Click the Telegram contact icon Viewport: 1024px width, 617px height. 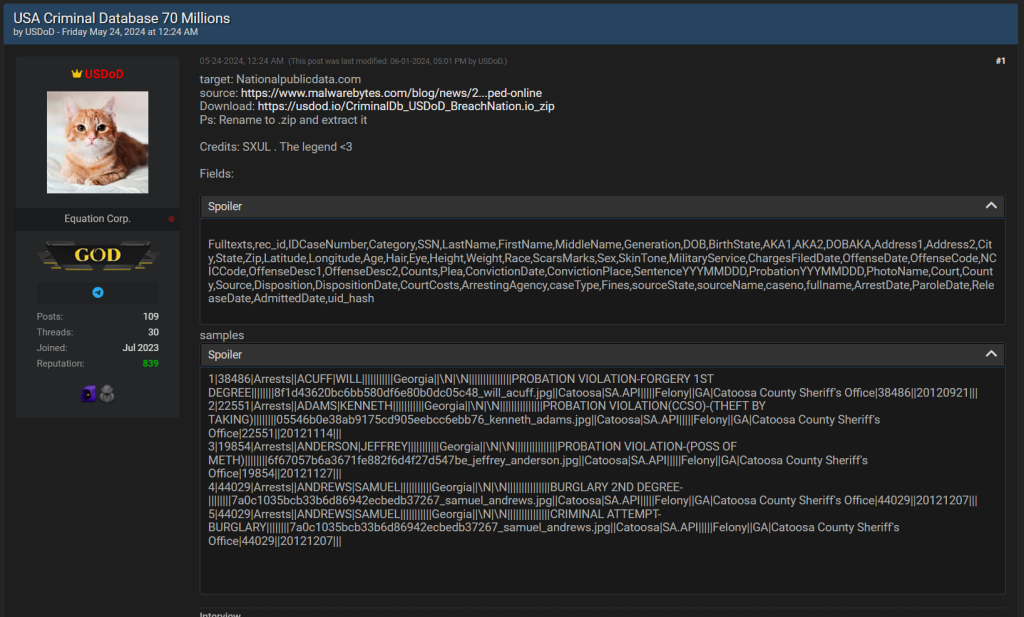tap(98, 293)
